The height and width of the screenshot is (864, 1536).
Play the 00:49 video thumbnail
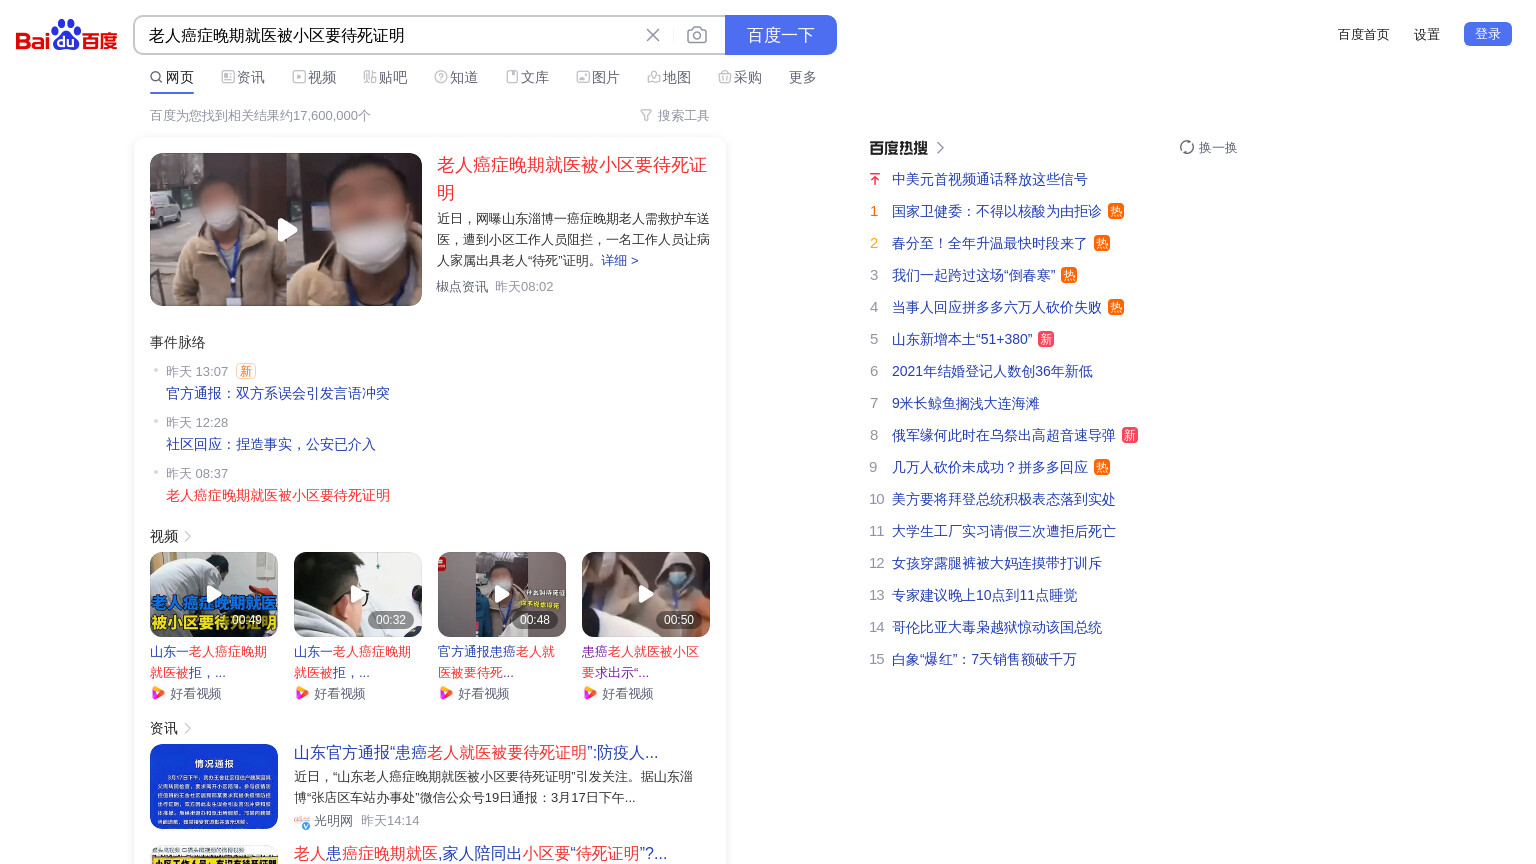214,594
